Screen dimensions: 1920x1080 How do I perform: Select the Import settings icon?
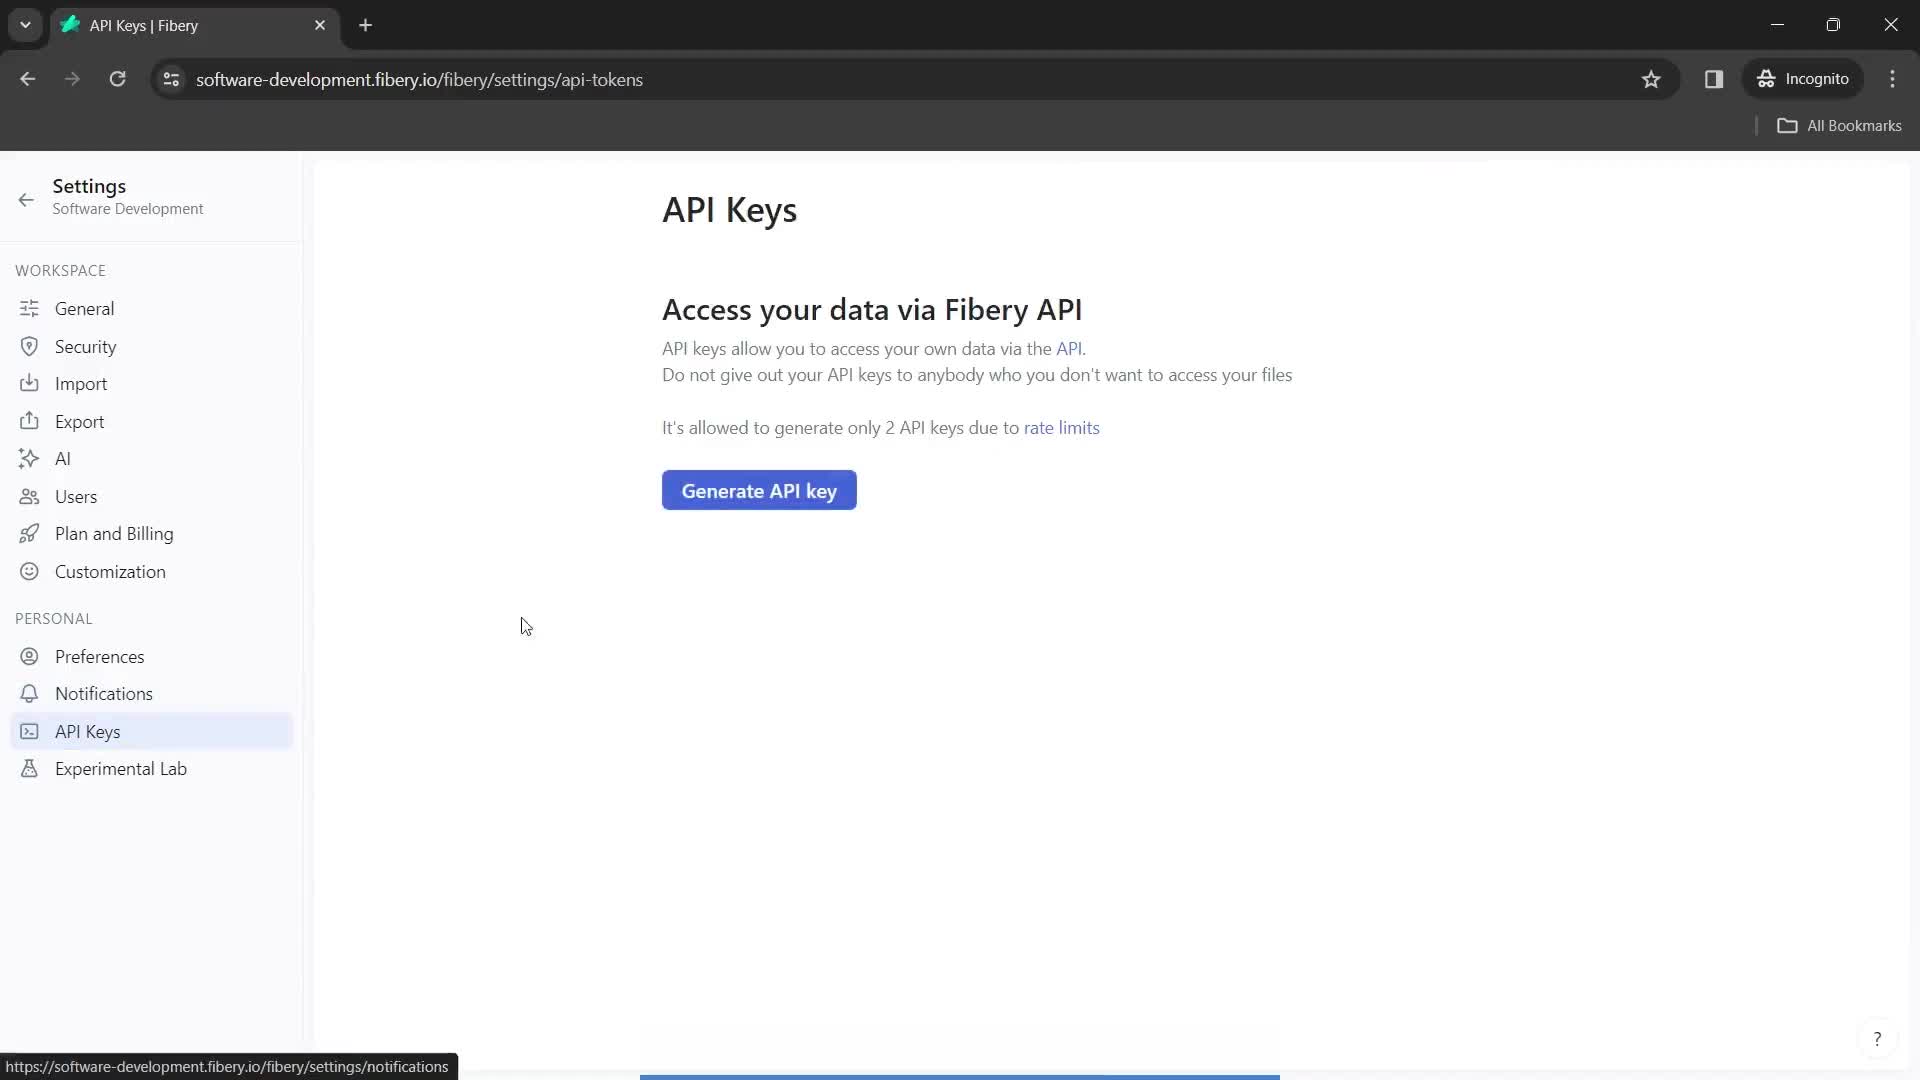(x=29, y=382)
